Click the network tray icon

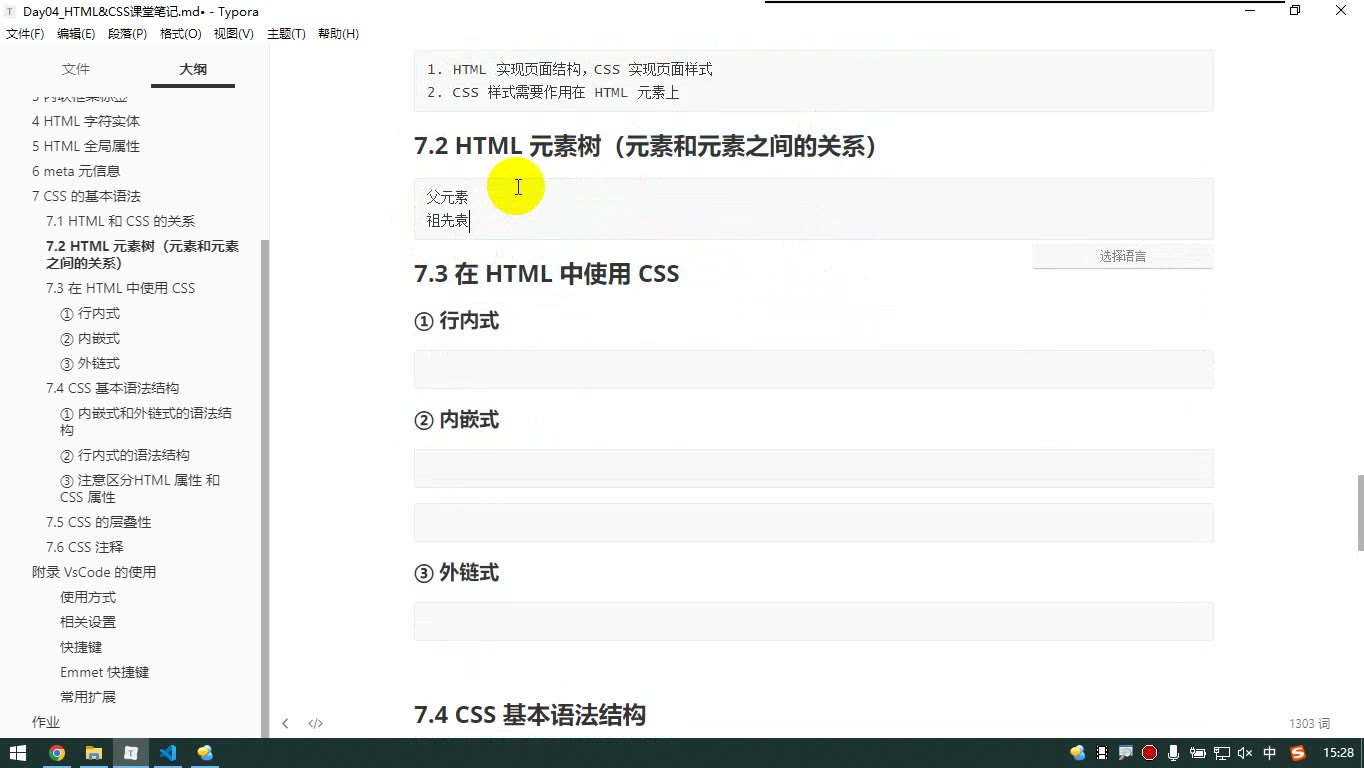pyautogui.click(x=1221, y=753)
